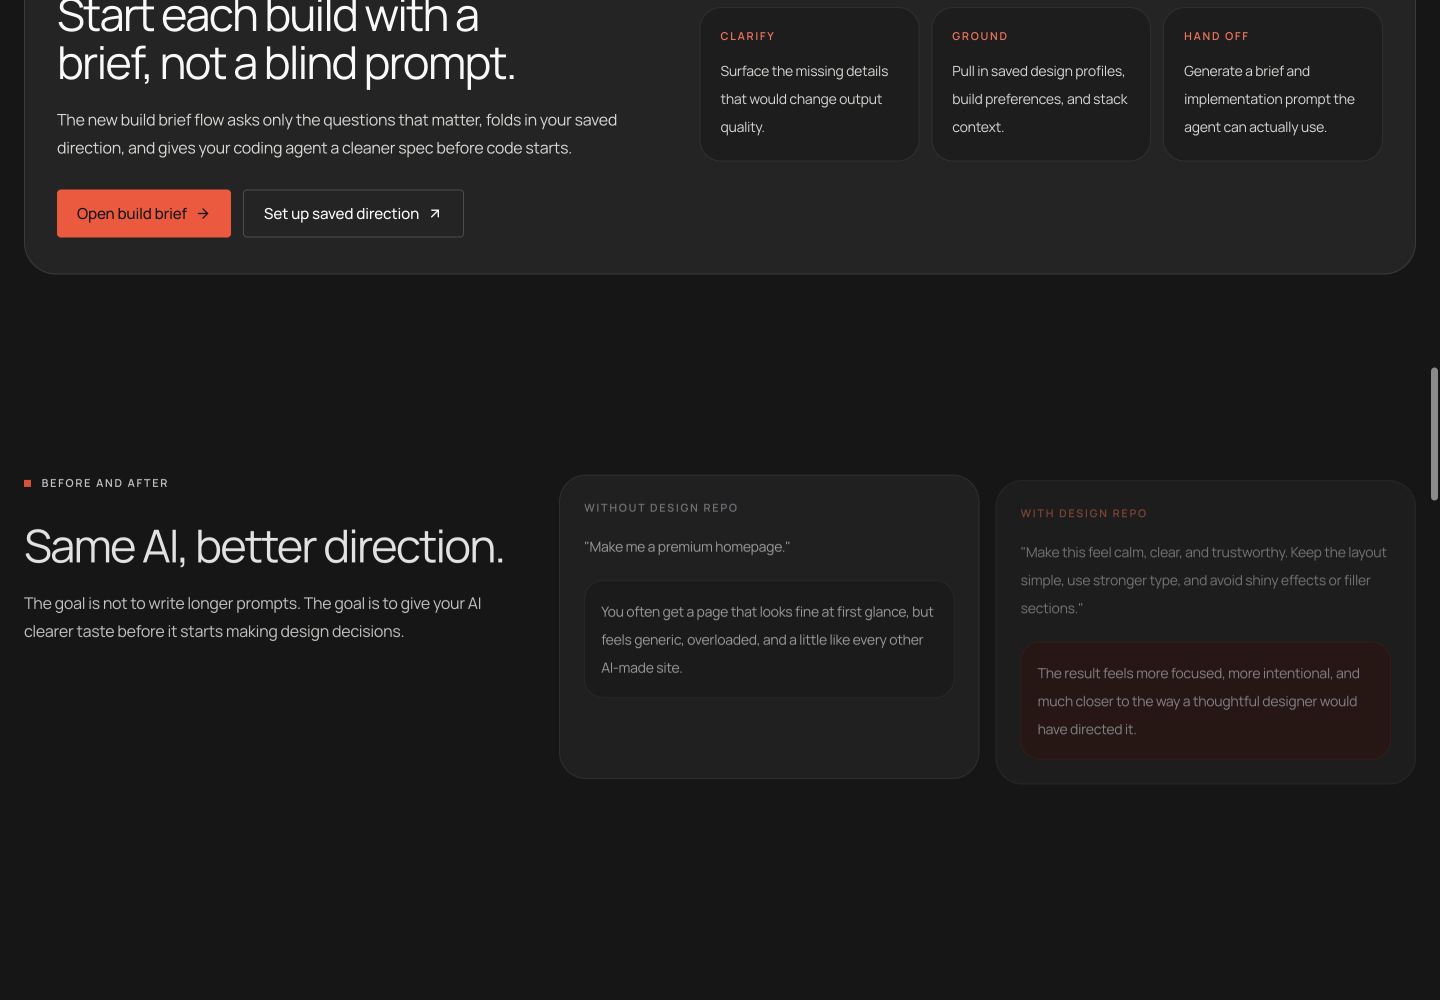Screen dimensions: 1440x1000
Task: Click "Generate a brief and implementation prompt" text
Action: (x=1269, y=99)
